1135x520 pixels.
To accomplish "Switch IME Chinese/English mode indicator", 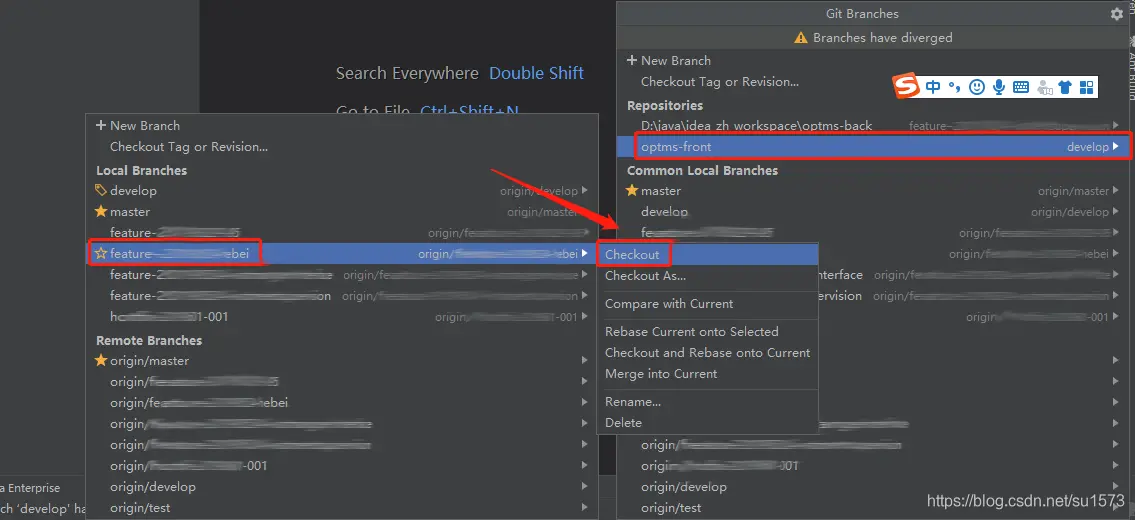I will (933, 87).
